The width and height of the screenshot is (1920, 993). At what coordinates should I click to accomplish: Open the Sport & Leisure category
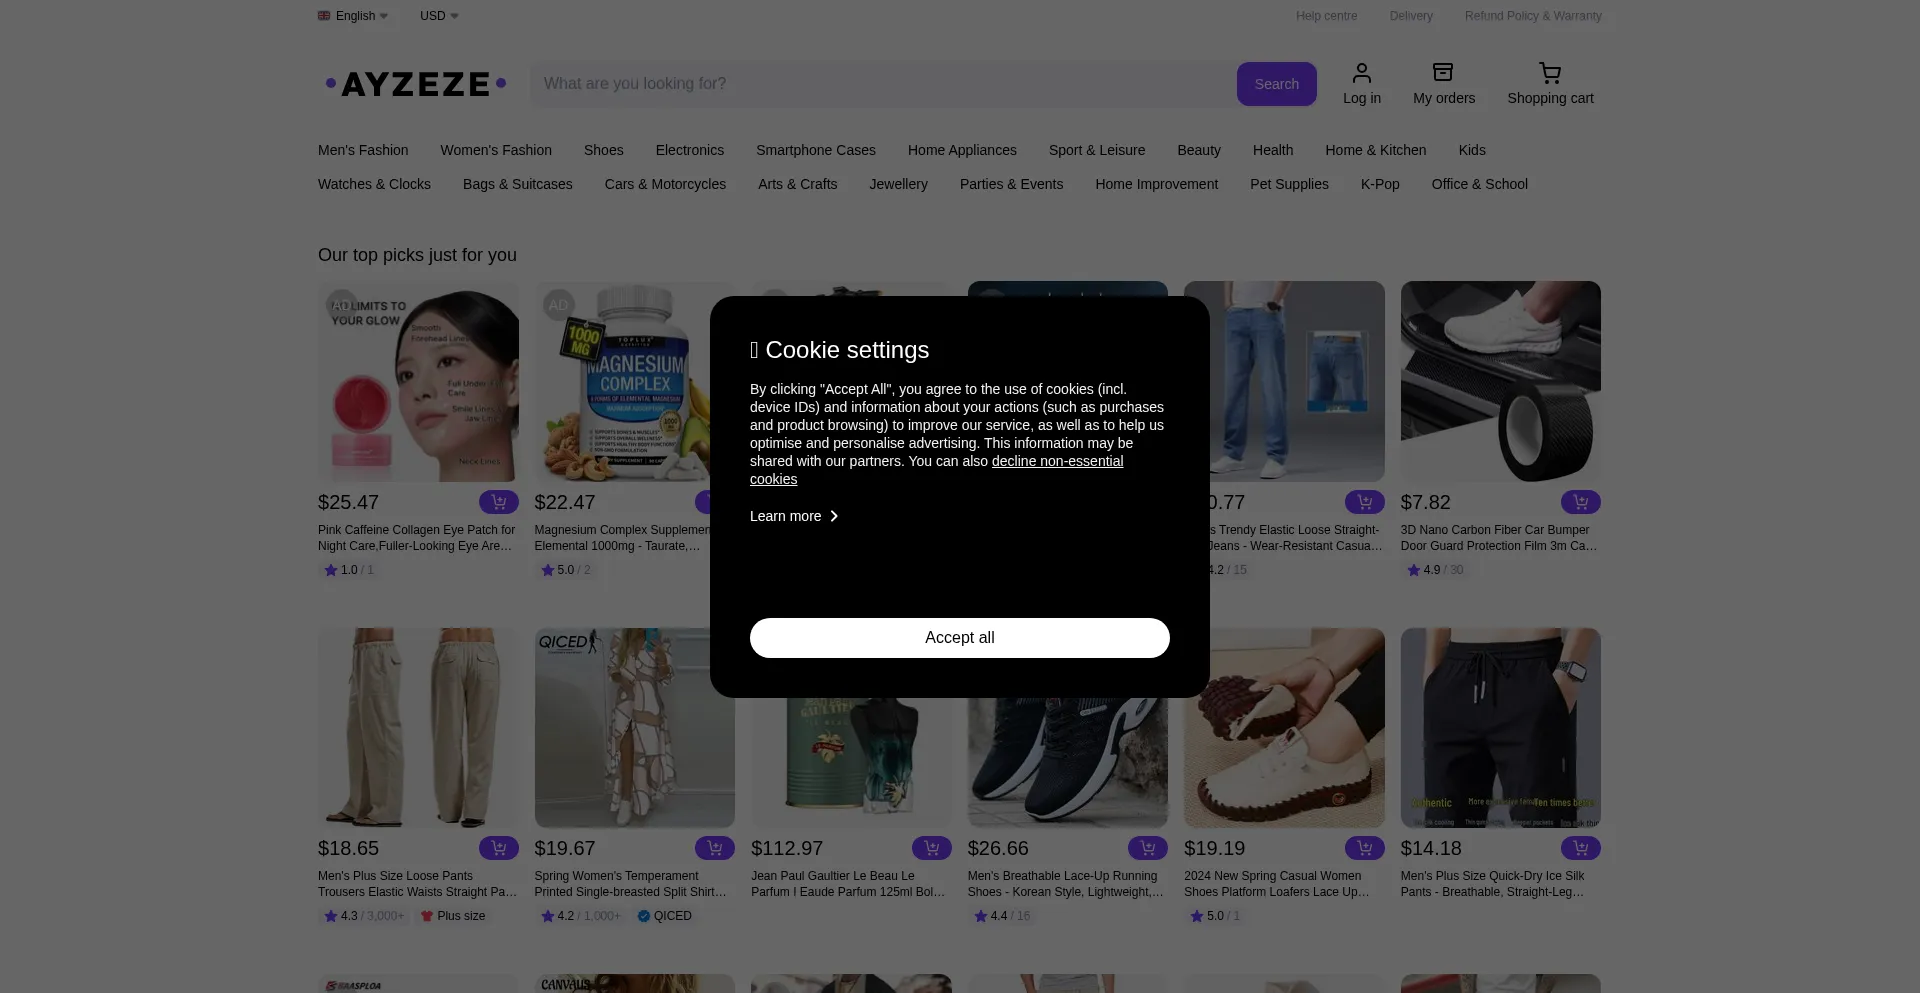coord(1097,150)
